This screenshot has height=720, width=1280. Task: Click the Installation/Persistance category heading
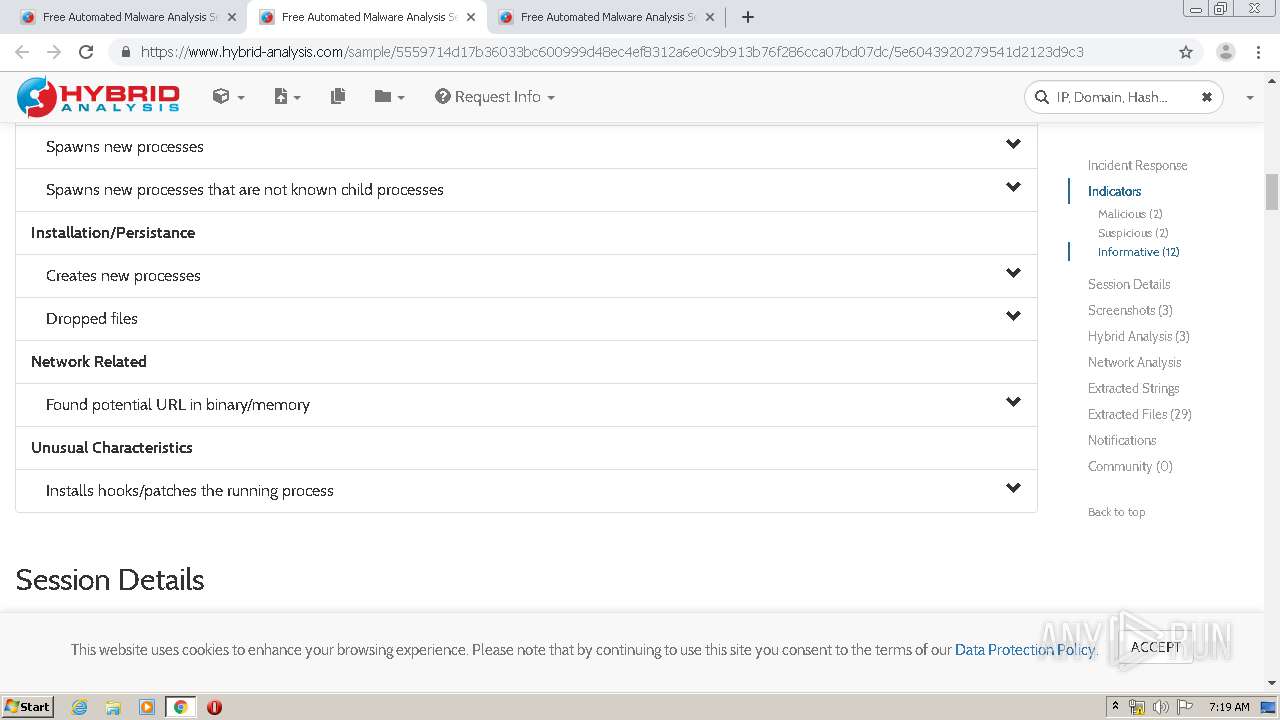pos(113,233)
